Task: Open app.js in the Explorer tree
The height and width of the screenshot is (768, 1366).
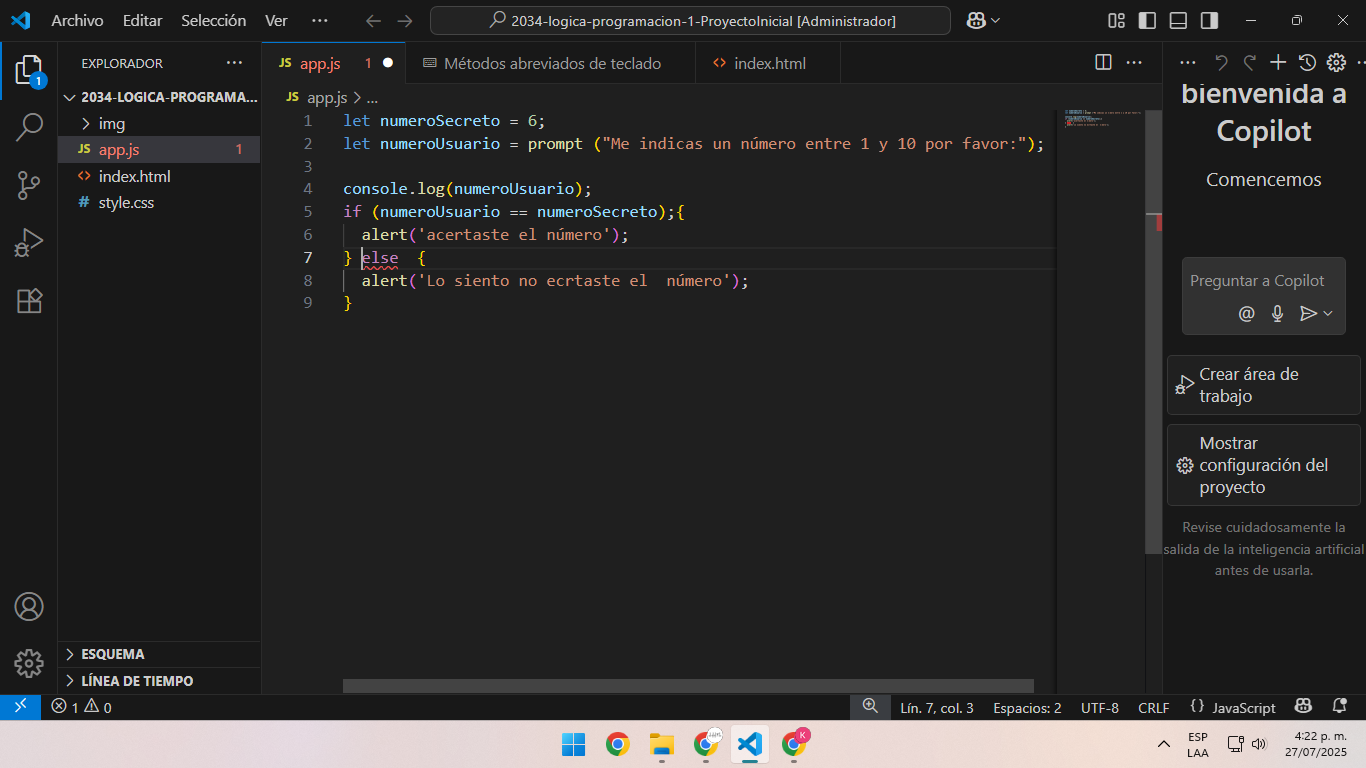Action: (x=159, y=150)
